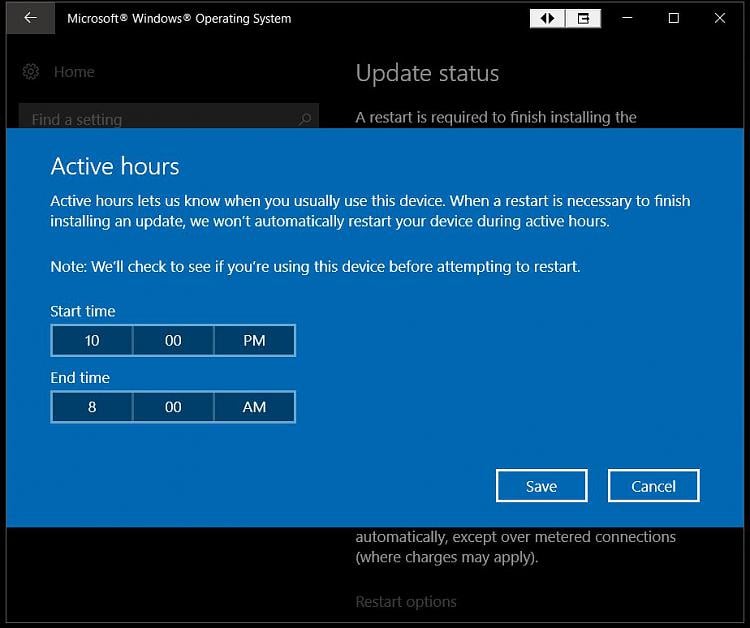Click the note about checking device use

(x=315, y=266)
